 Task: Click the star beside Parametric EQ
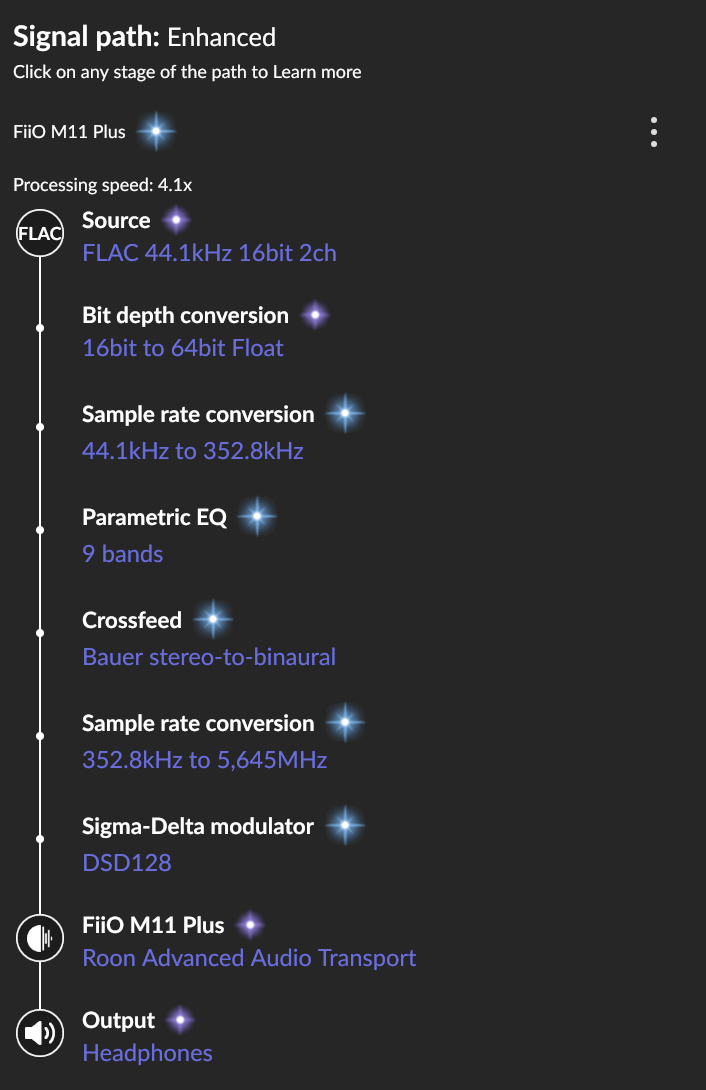coord(257,516)
